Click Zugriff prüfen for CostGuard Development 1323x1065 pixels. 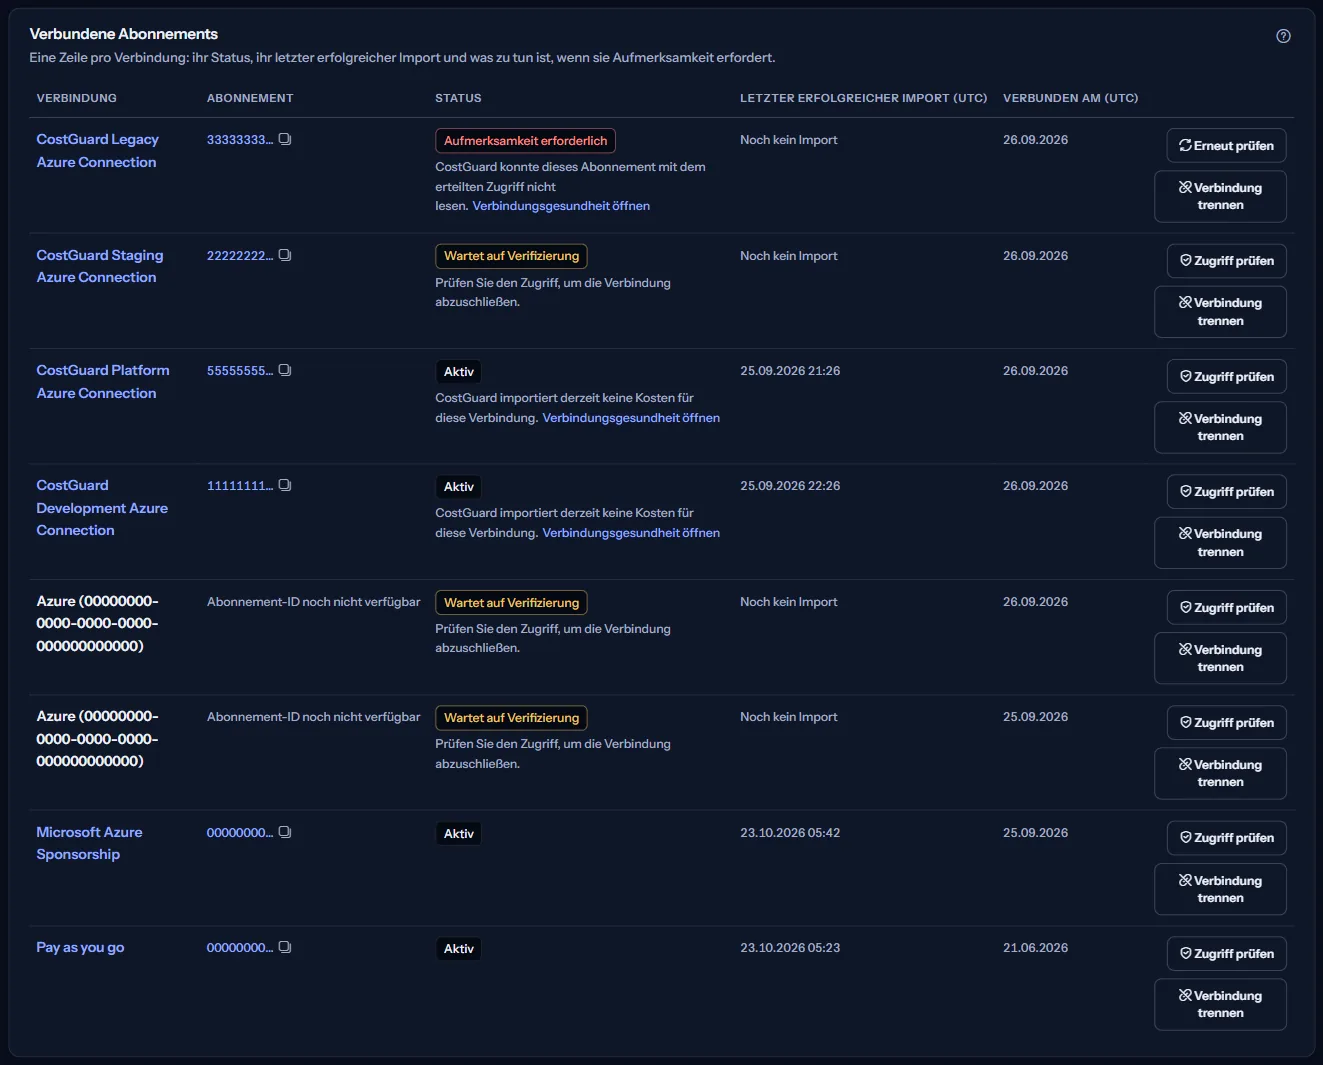(1226, 491)
